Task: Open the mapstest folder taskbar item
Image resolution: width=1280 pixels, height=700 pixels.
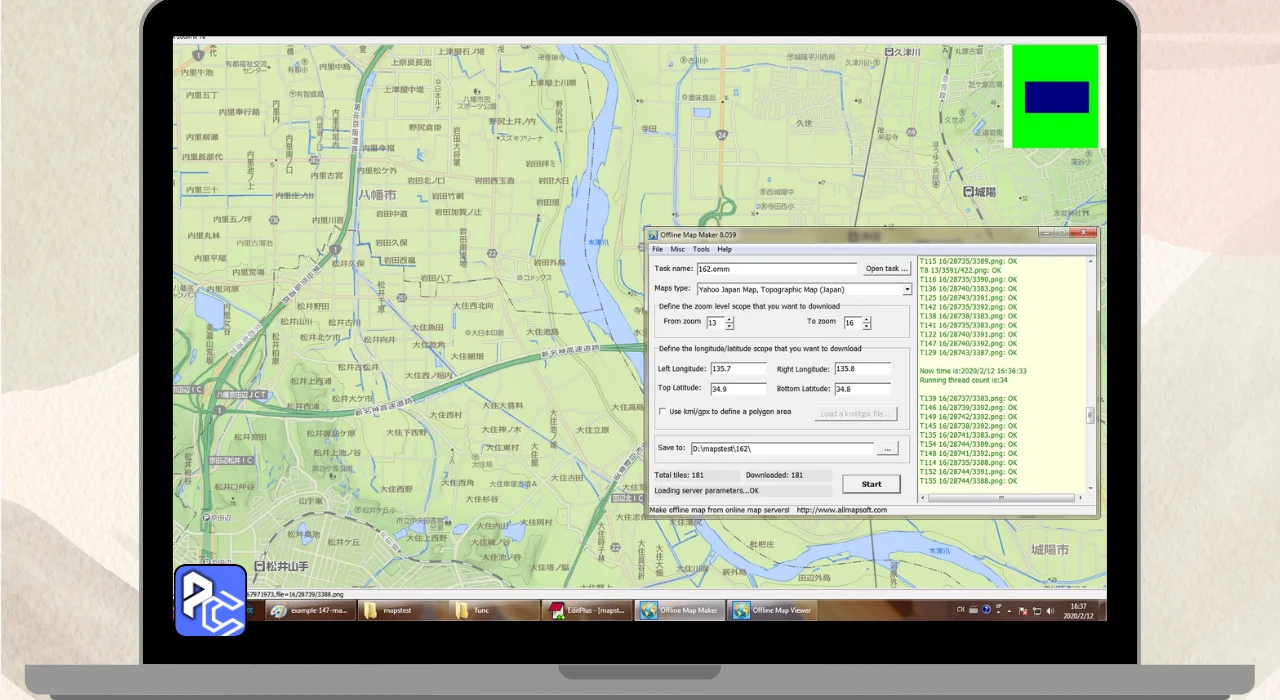Action: [399, 610]
